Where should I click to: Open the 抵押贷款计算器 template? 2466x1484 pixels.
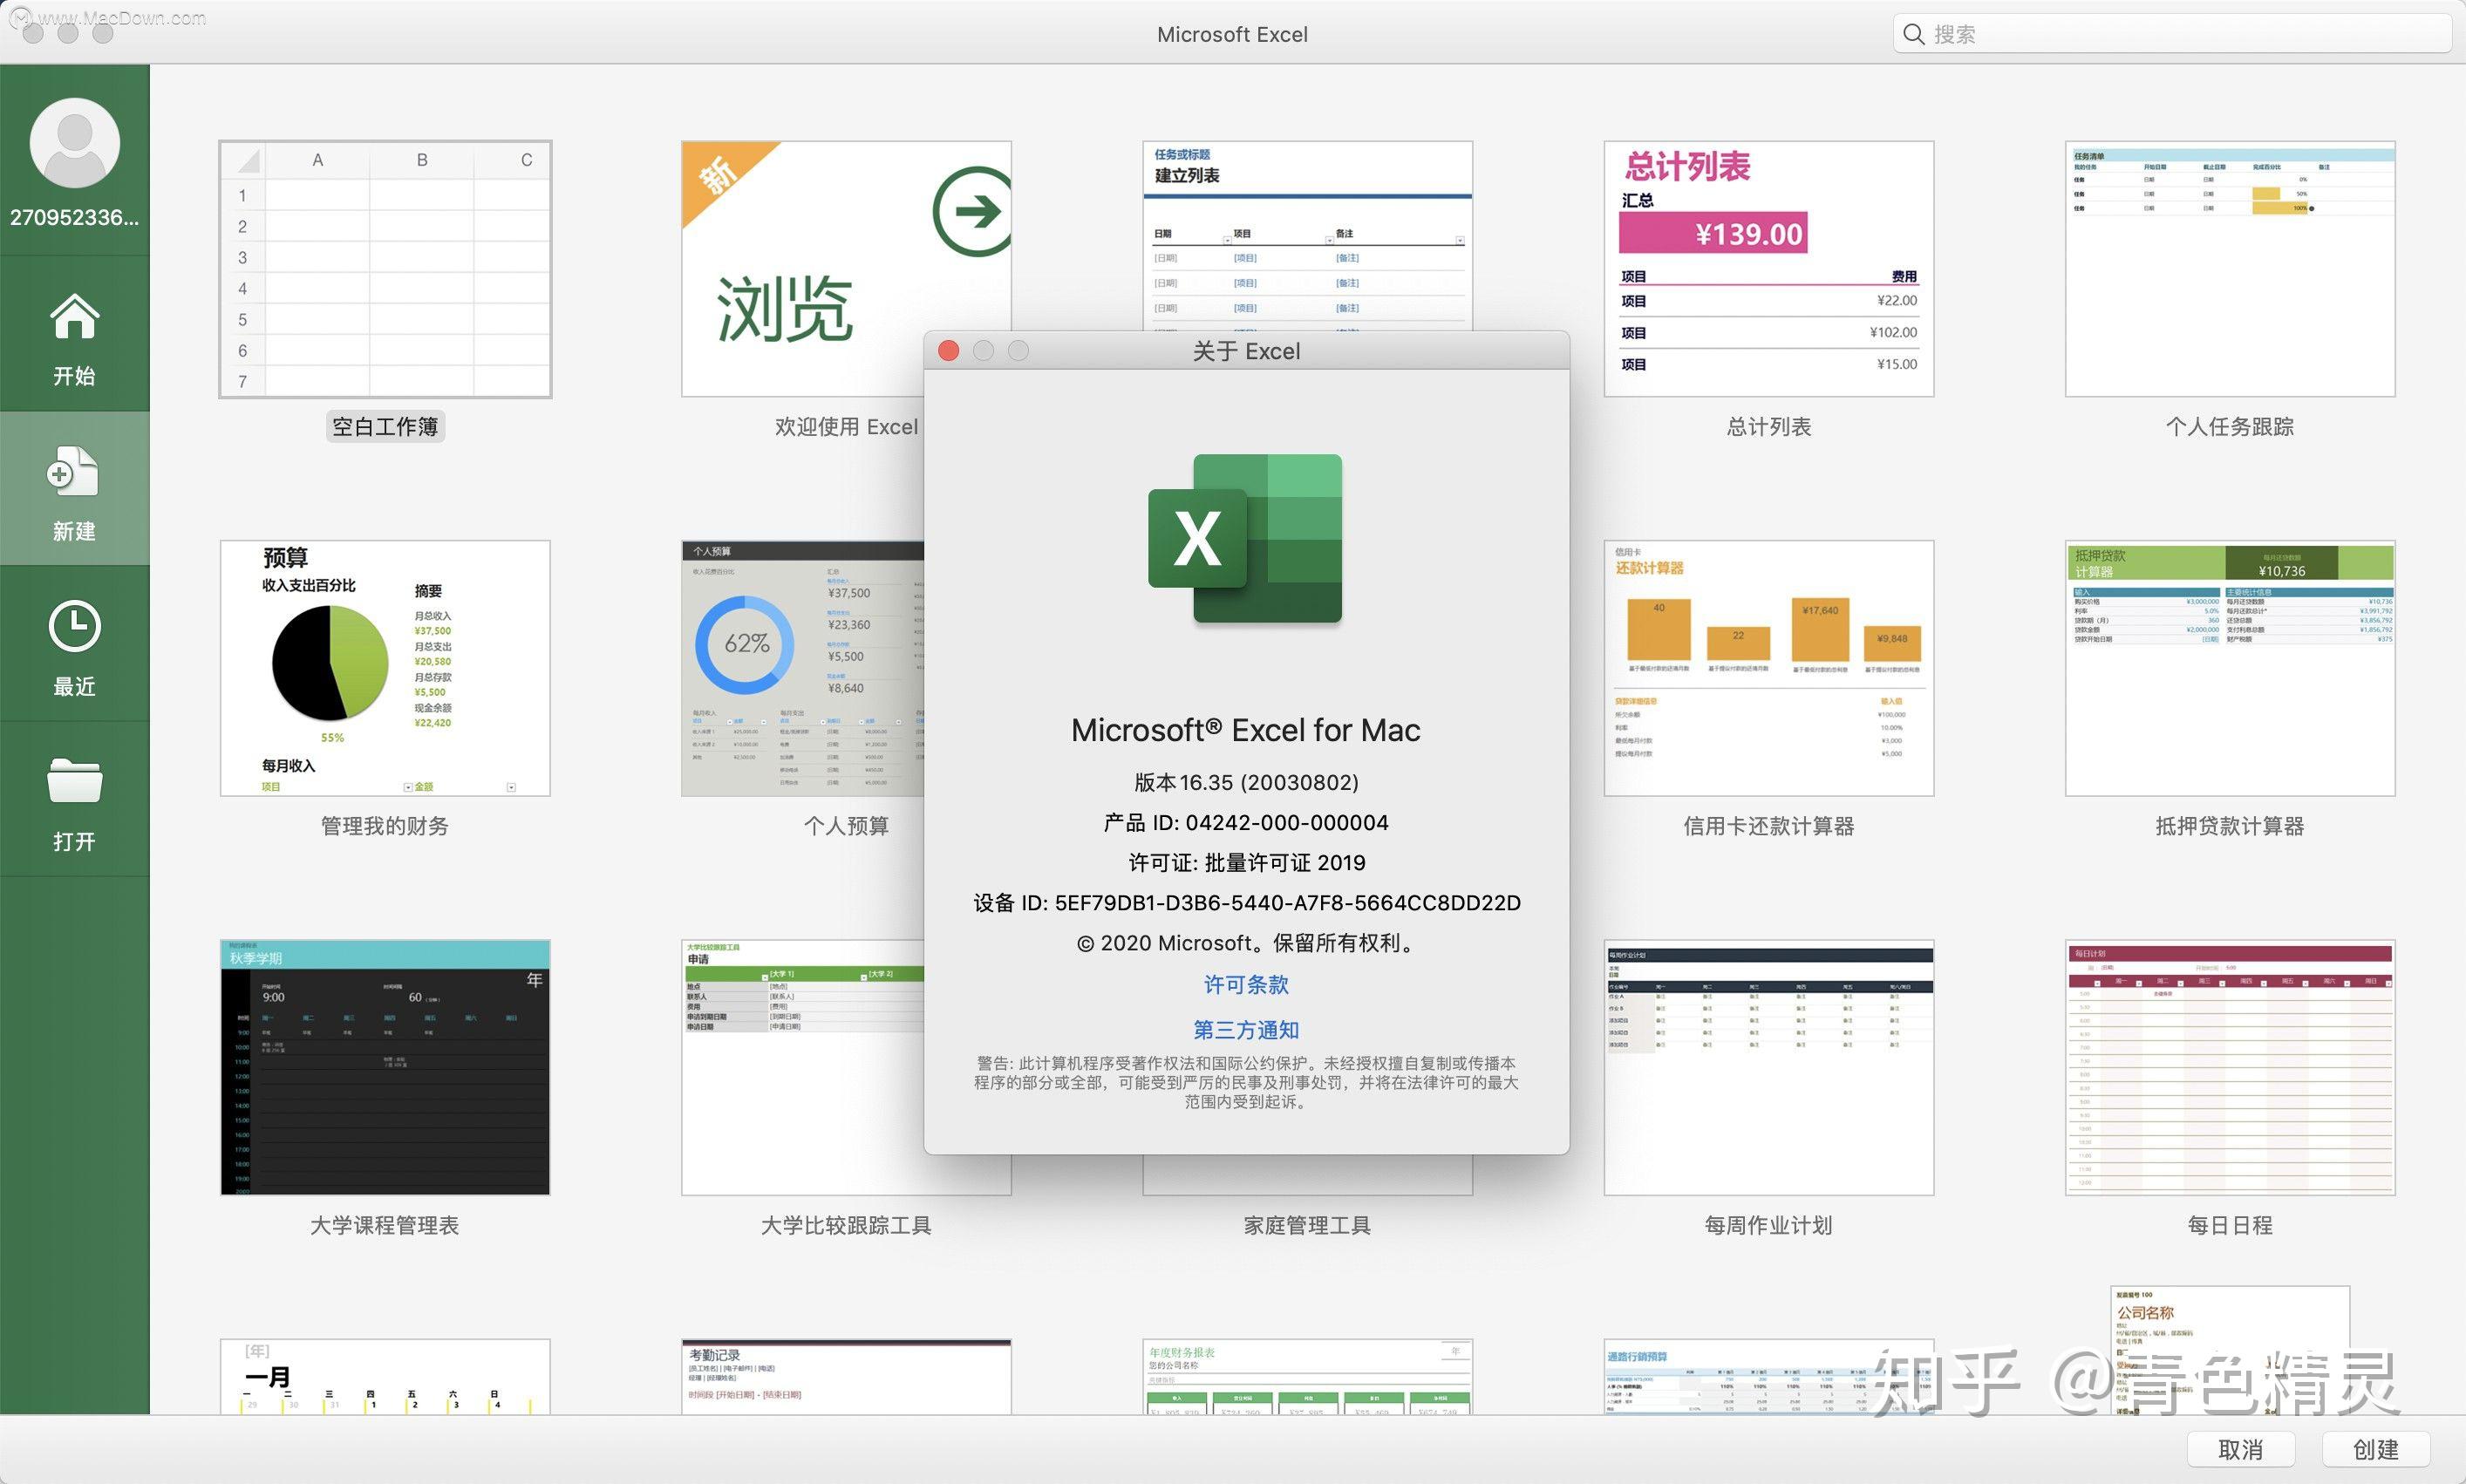click(x=2229, y=667)
